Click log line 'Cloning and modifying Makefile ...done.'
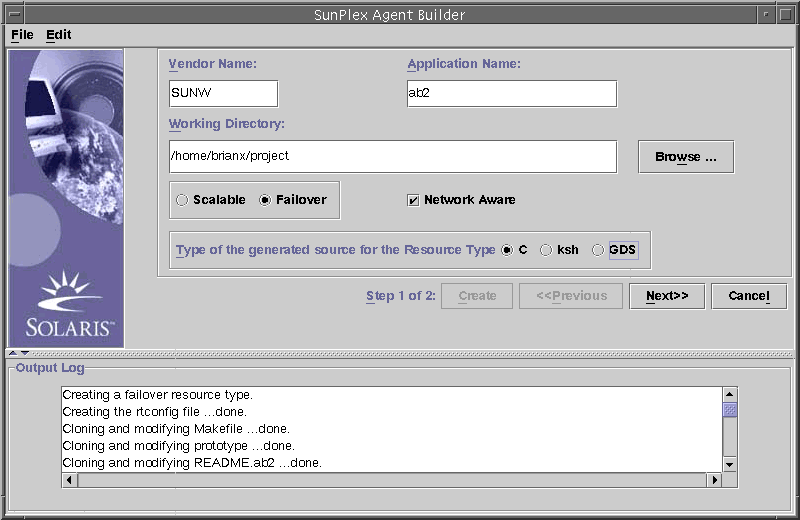The image size is (800, 520). [176, 429]
